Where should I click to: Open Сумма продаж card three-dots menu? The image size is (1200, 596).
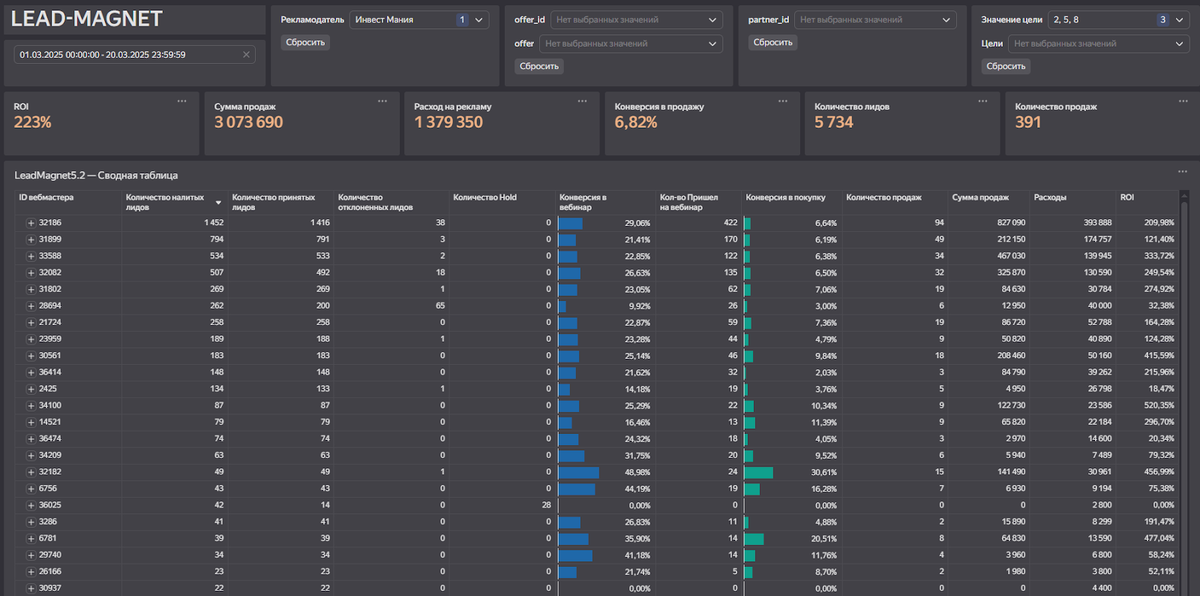[382, 101]
